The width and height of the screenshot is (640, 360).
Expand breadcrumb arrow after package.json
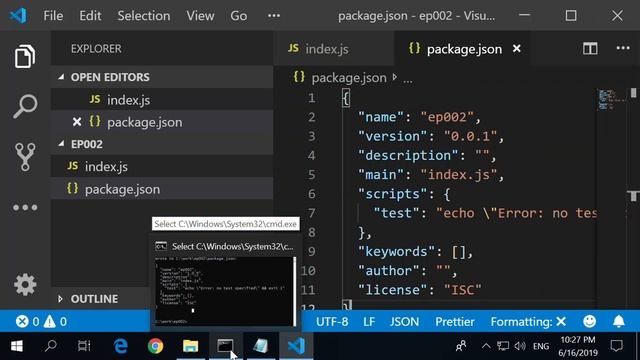[x=395, y=77]
